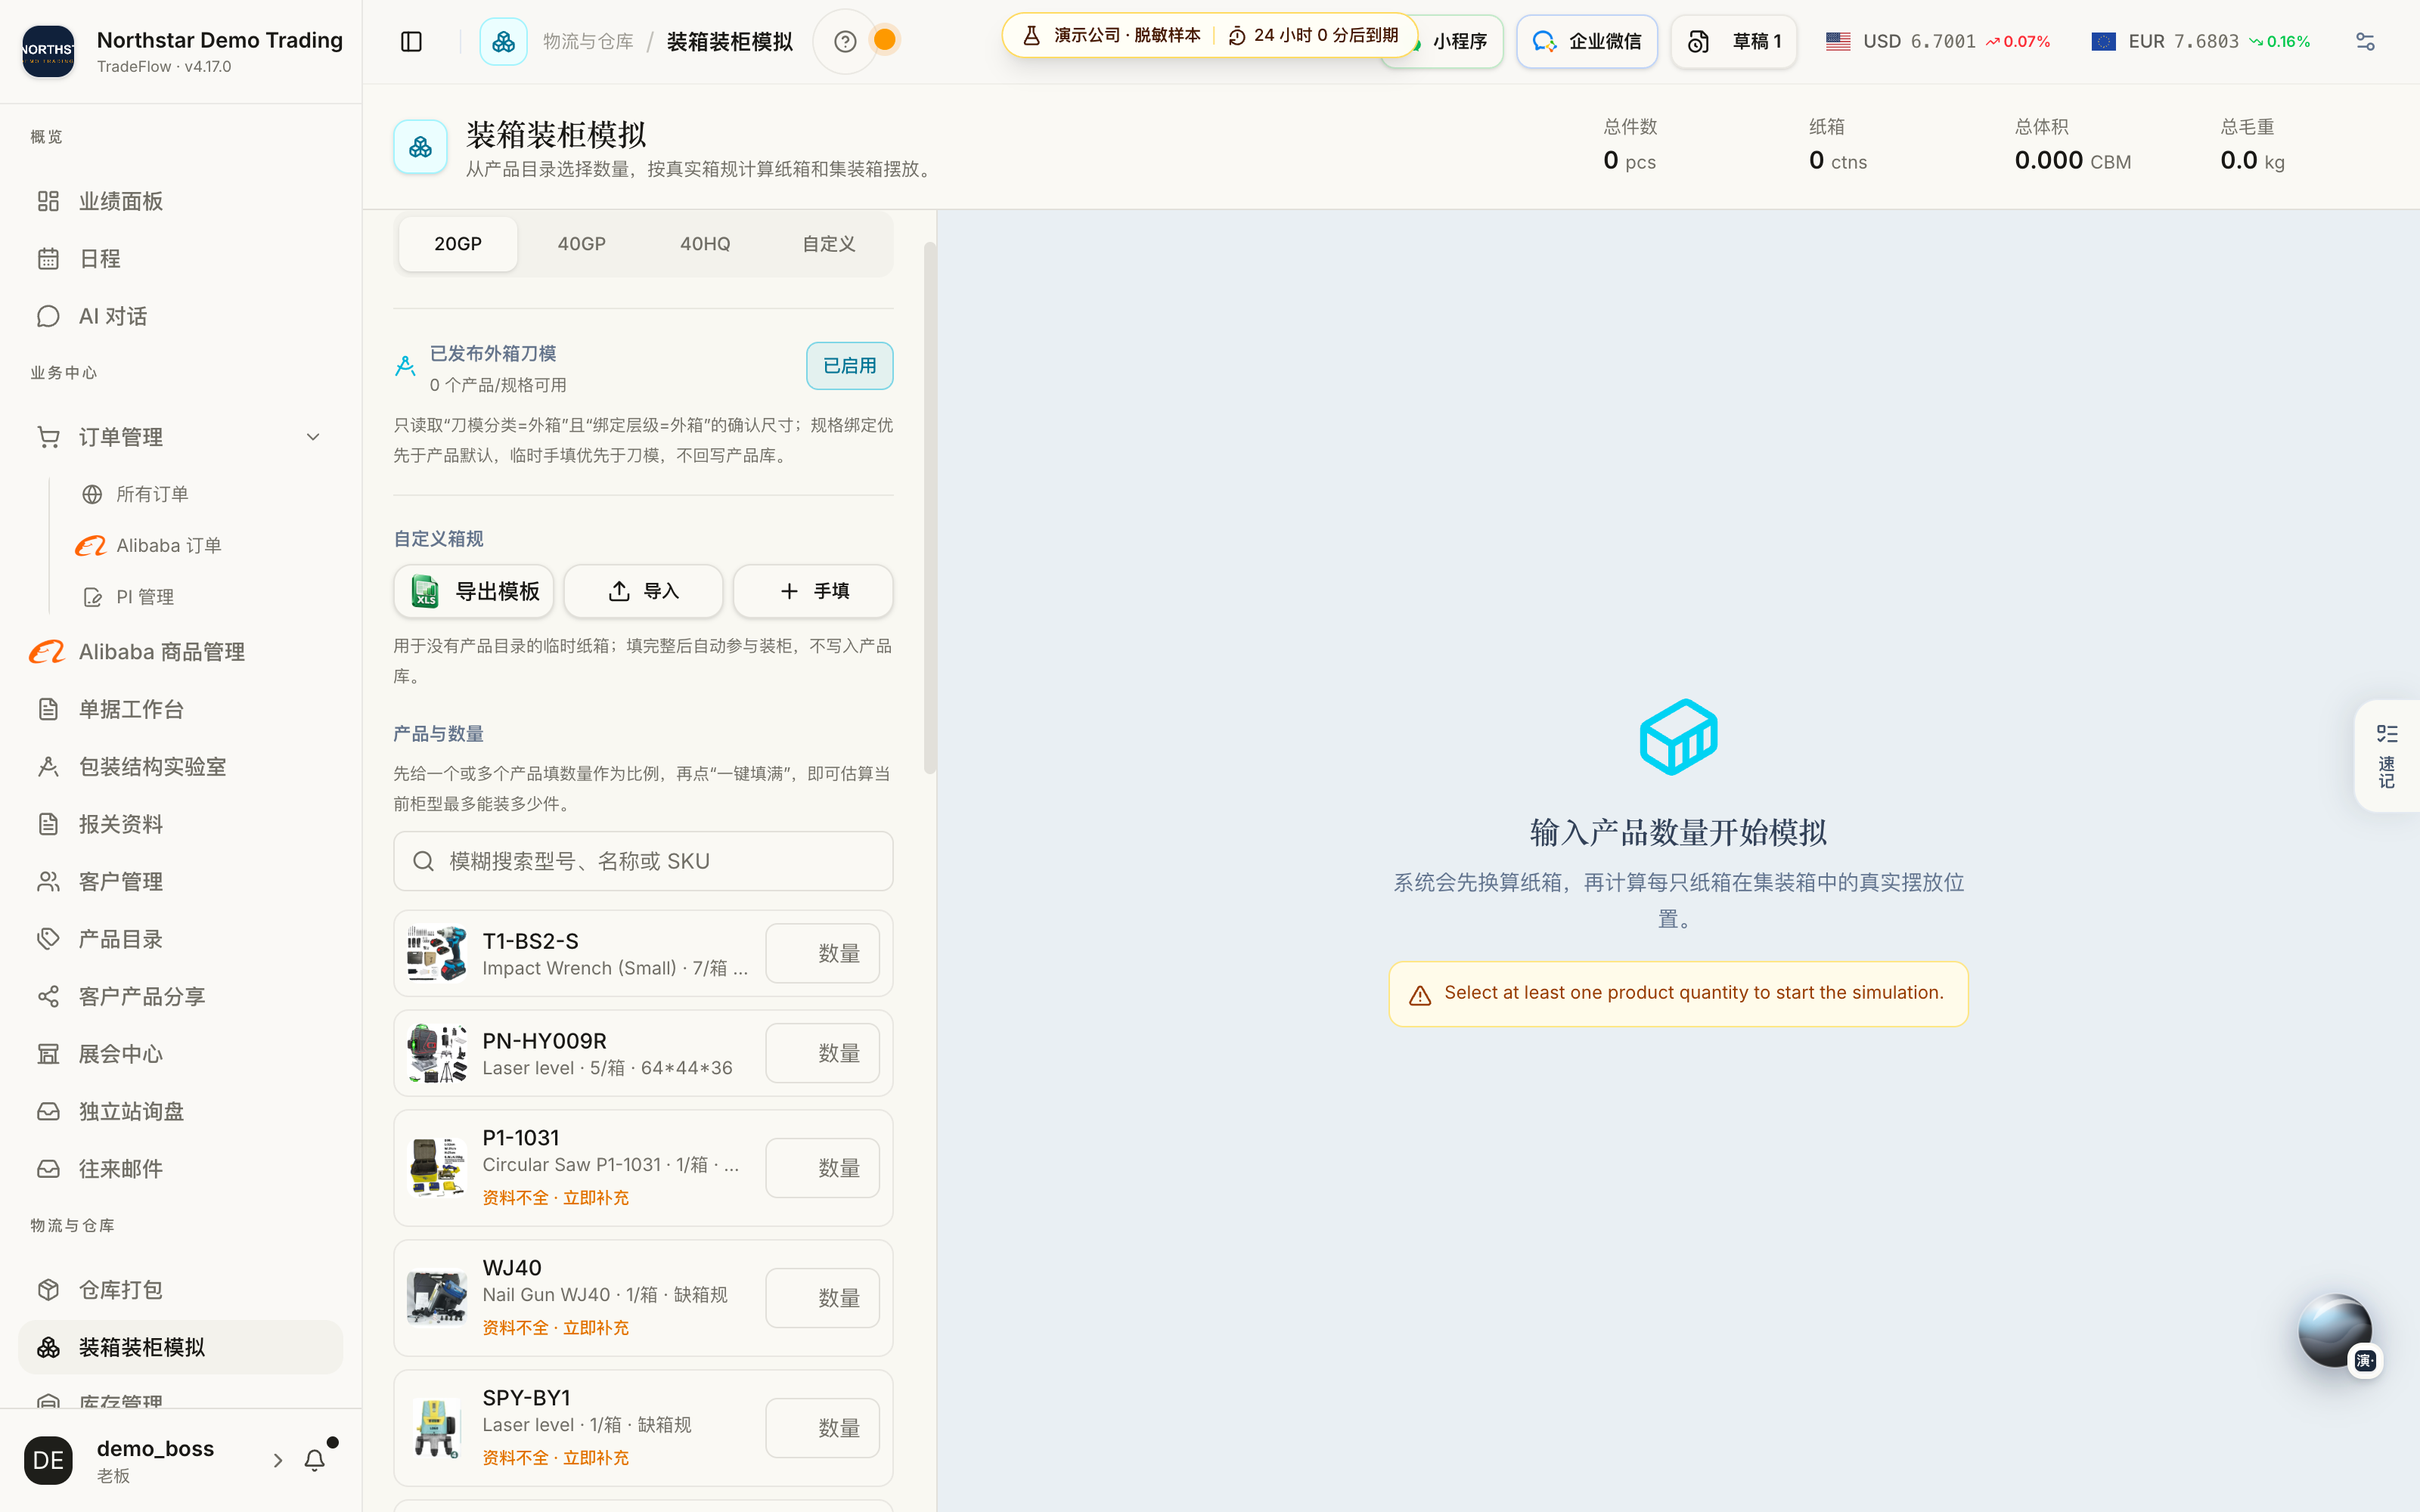Open the floating assistant orb
This screenshot has width=2420, height=1512.
(2334, 1331)
